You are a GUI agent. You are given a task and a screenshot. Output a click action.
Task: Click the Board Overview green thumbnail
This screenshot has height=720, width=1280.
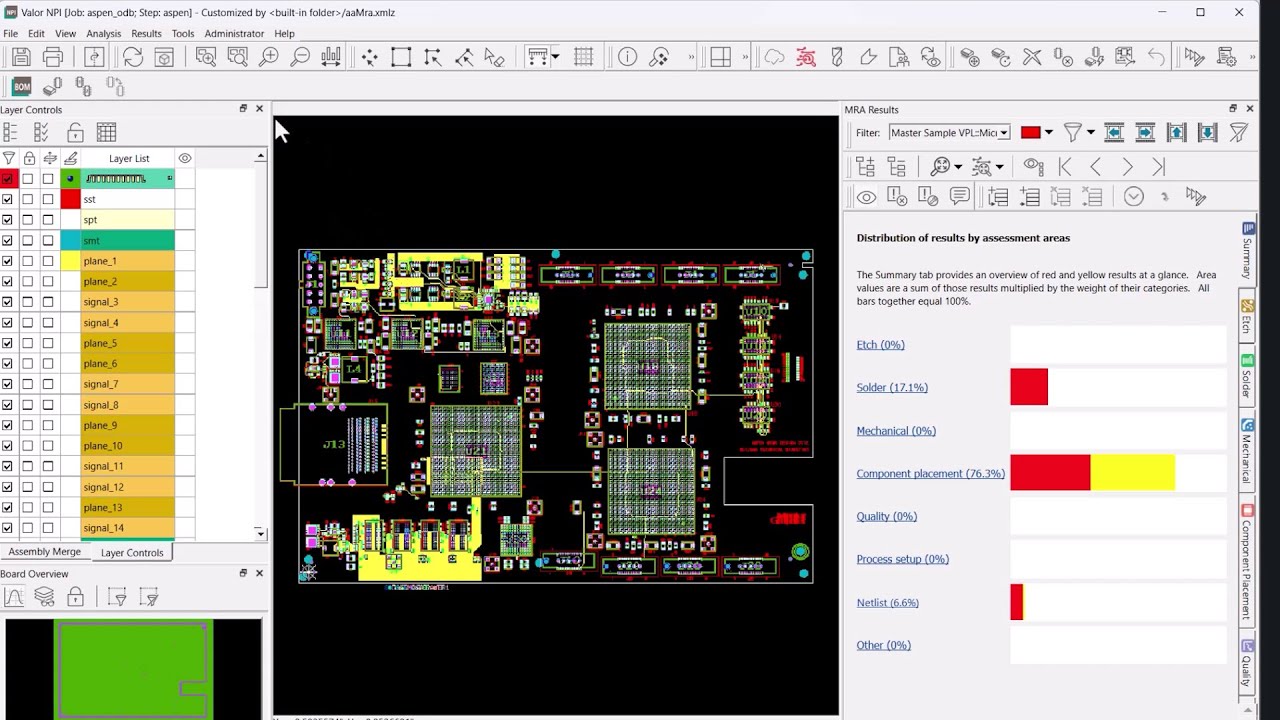pos(133,668)
